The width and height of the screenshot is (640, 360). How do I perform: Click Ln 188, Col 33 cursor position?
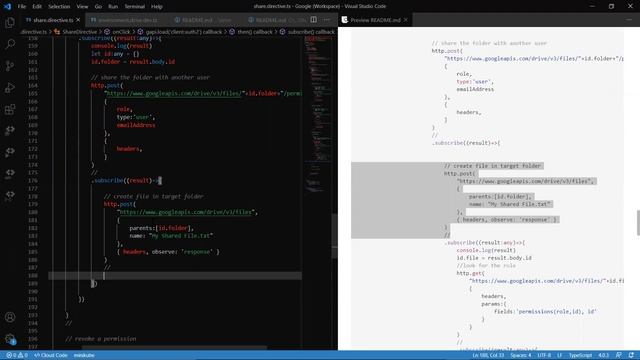point(488,355)
